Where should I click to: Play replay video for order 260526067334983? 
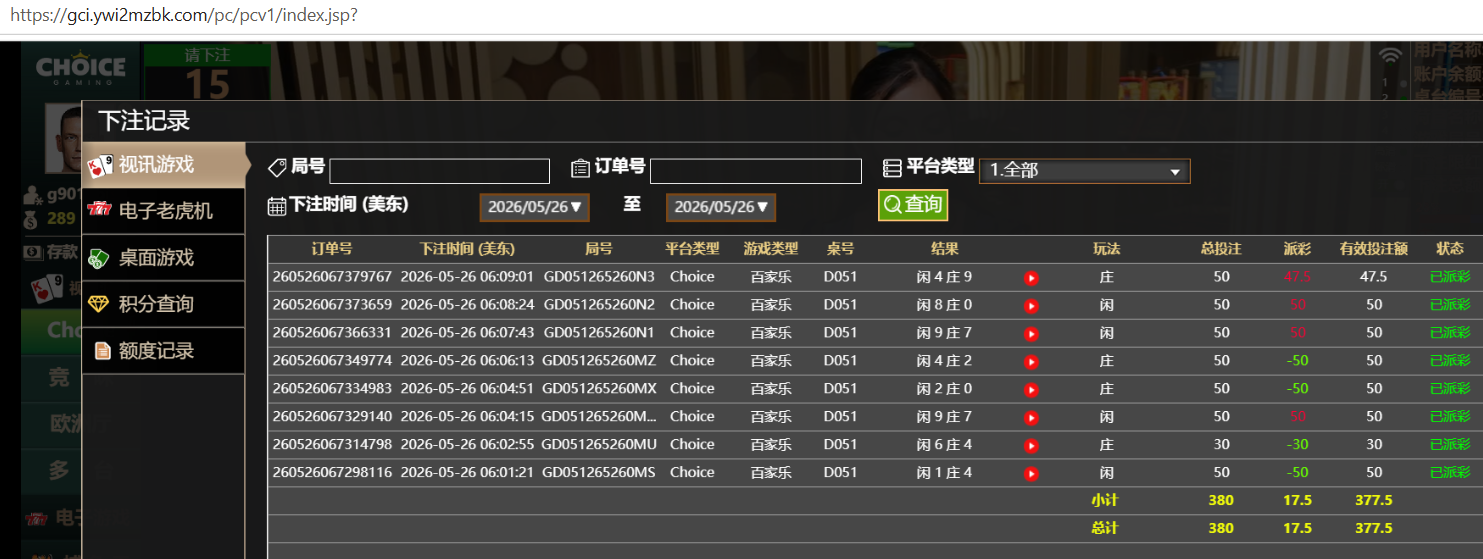(x=1031, y=390)
